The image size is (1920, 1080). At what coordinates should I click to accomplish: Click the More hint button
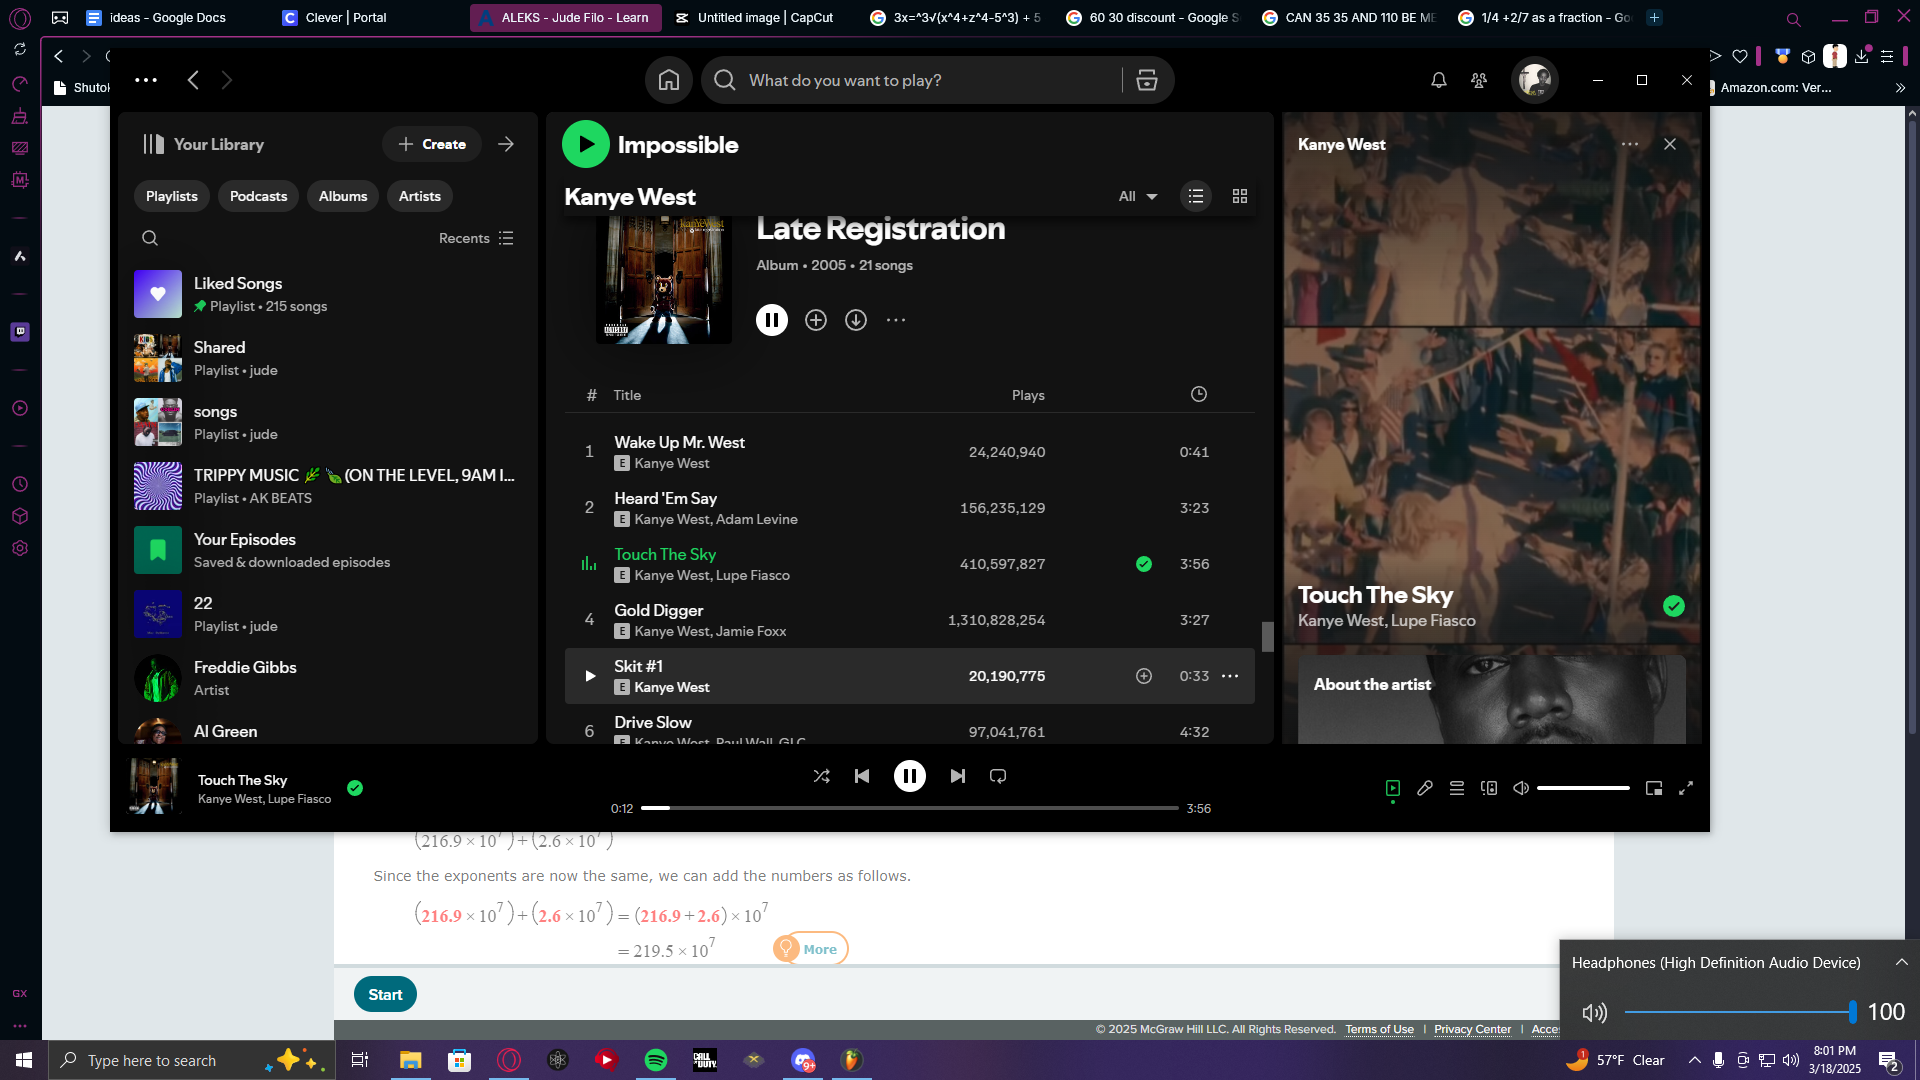tap(811, 949)
